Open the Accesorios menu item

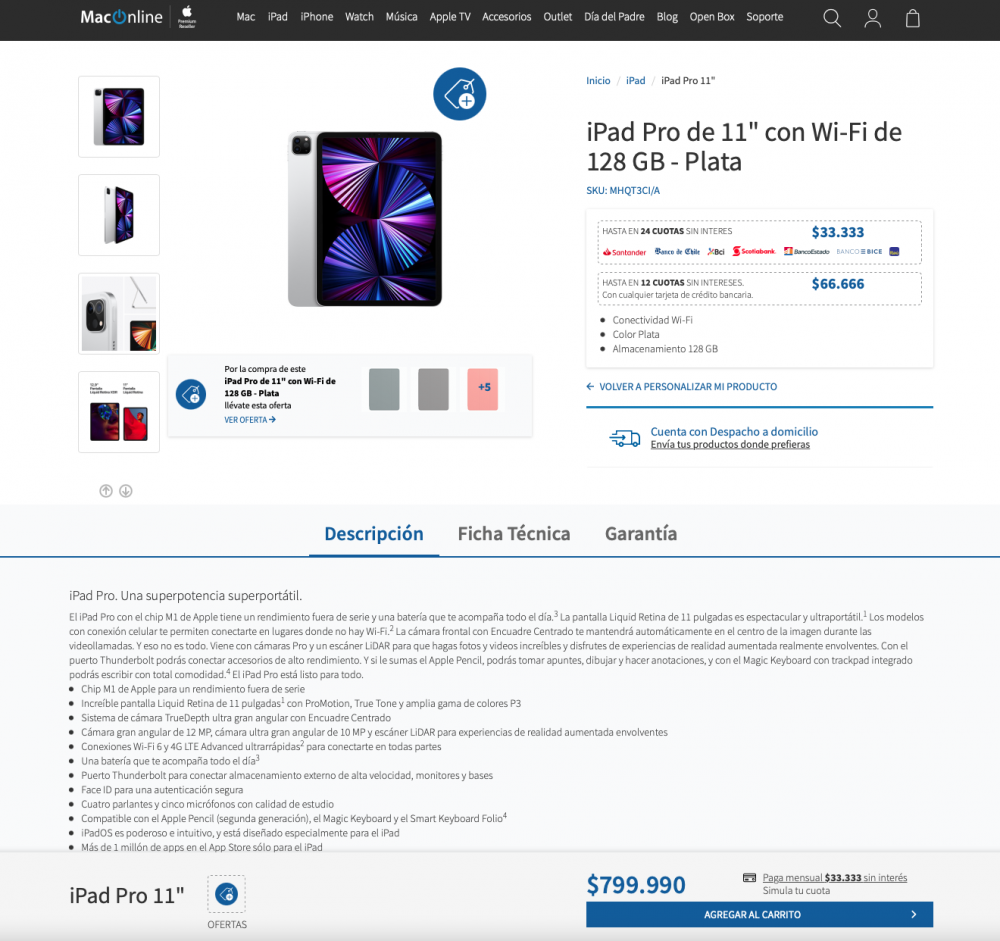(x=506, y=17)
